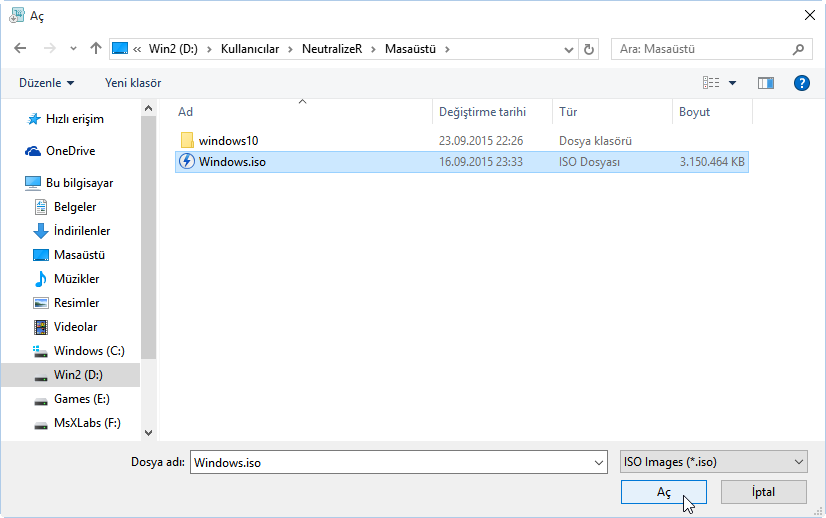Sort by Değiştirme tarihi column
The height and width of the screenshot is (518, 826).
point(493,112)
